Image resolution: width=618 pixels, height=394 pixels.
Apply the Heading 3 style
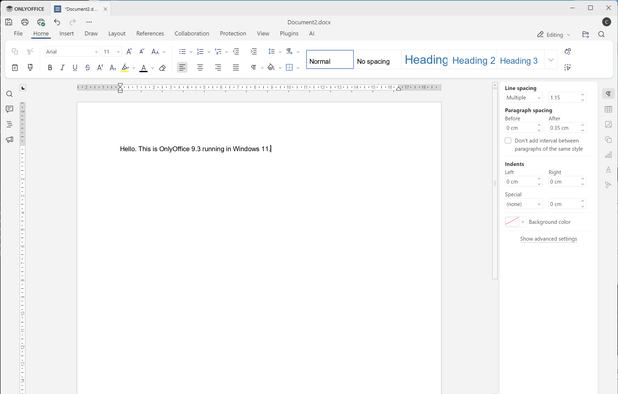point(520,59)
